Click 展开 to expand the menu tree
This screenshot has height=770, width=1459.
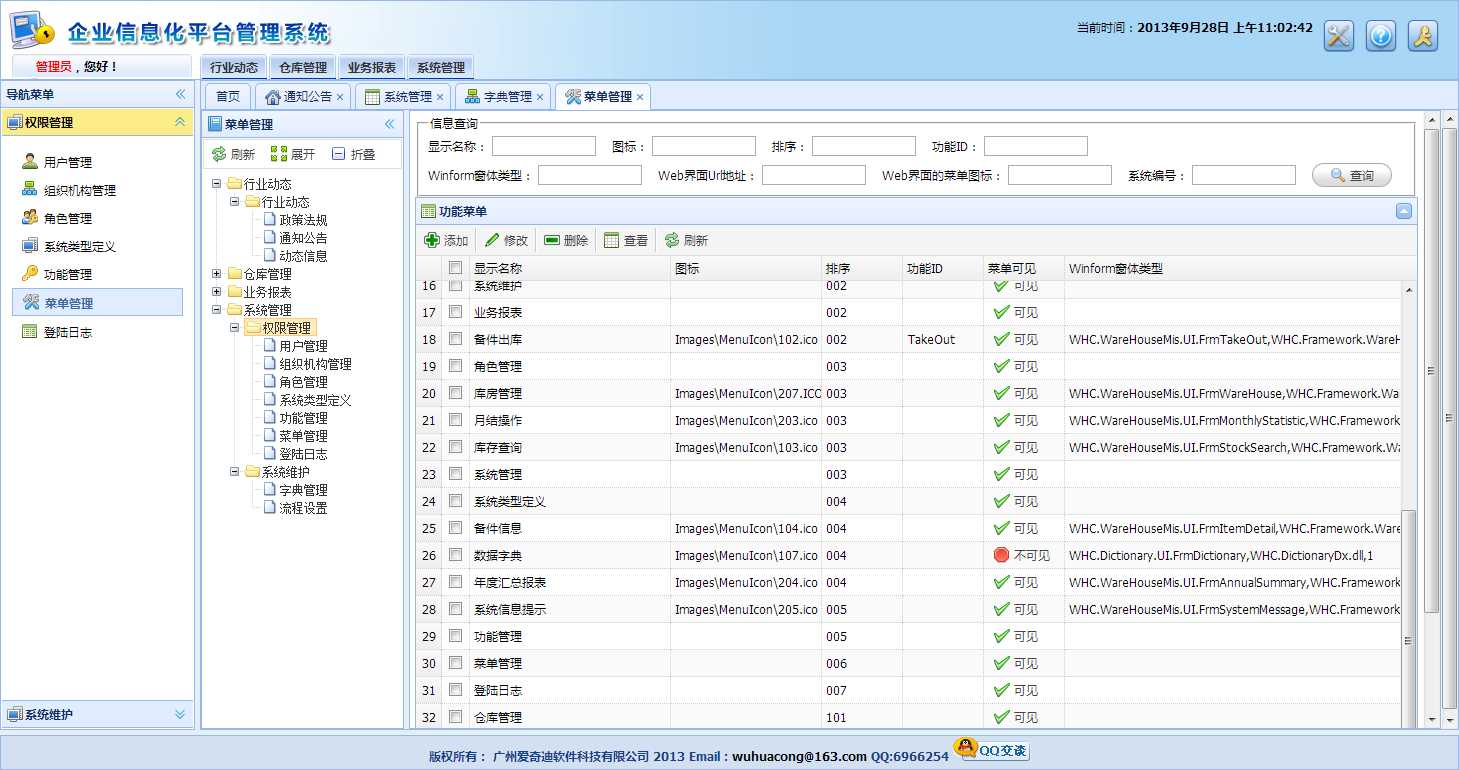click(293, 154)
